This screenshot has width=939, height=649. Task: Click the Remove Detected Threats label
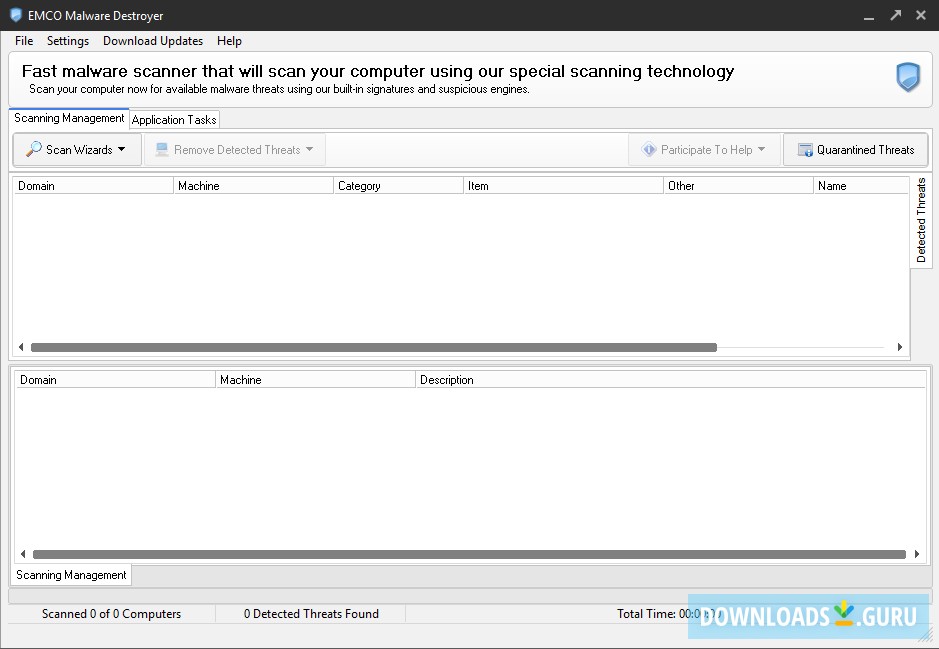(237, 150)
